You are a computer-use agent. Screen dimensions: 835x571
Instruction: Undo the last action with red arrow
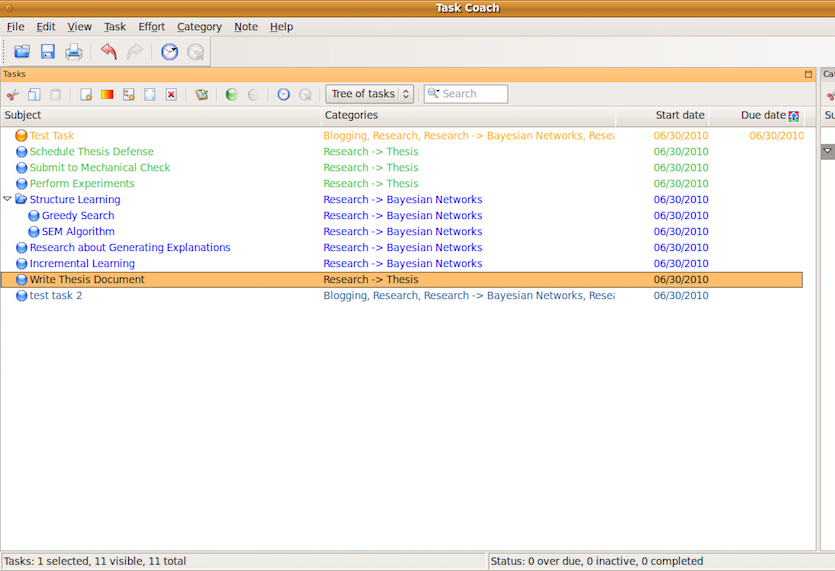click(x=108, y=52)
